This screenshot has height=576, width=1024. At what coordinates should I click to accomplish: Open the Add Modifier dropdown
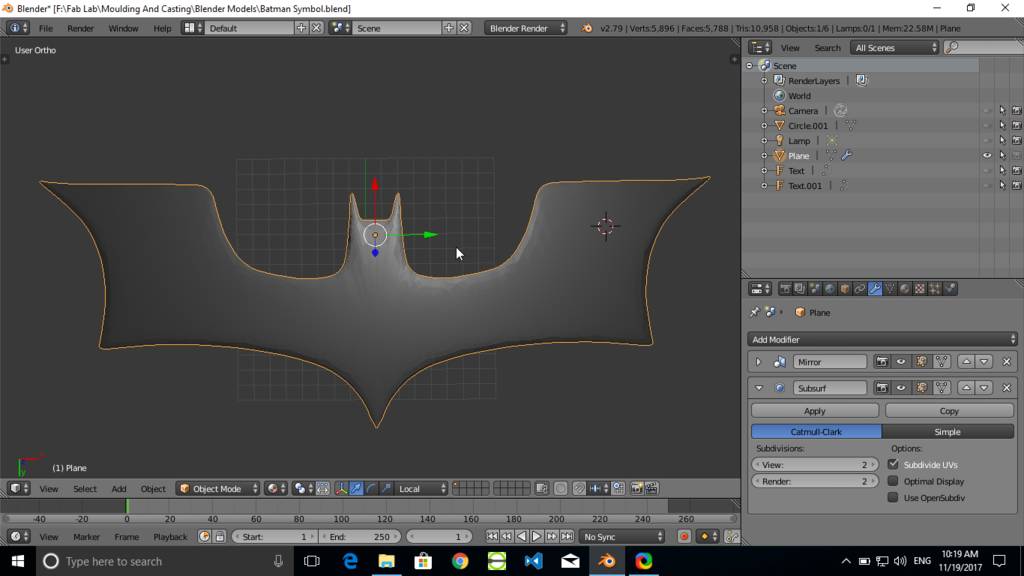[883, 339]
